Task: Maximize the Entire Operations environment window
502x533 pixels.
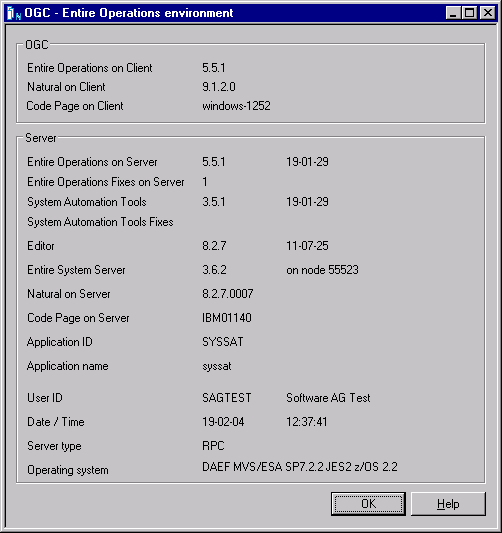Action: [469, 13]
